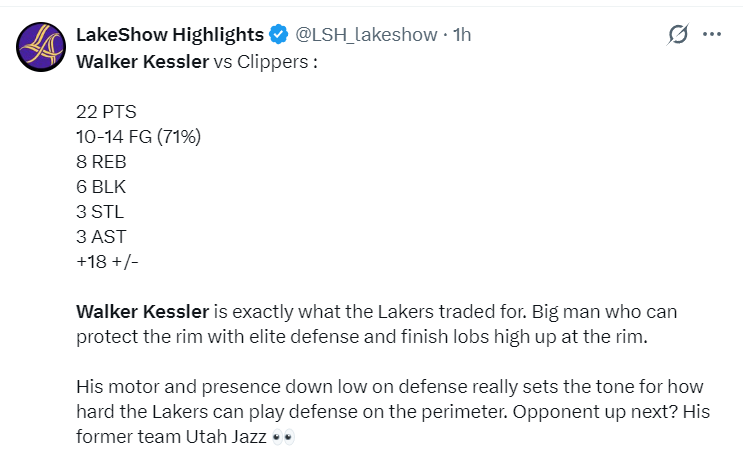Click the 22 PTS stat line
The width and height of the screenshot is (743, 452).
(106, 112)
